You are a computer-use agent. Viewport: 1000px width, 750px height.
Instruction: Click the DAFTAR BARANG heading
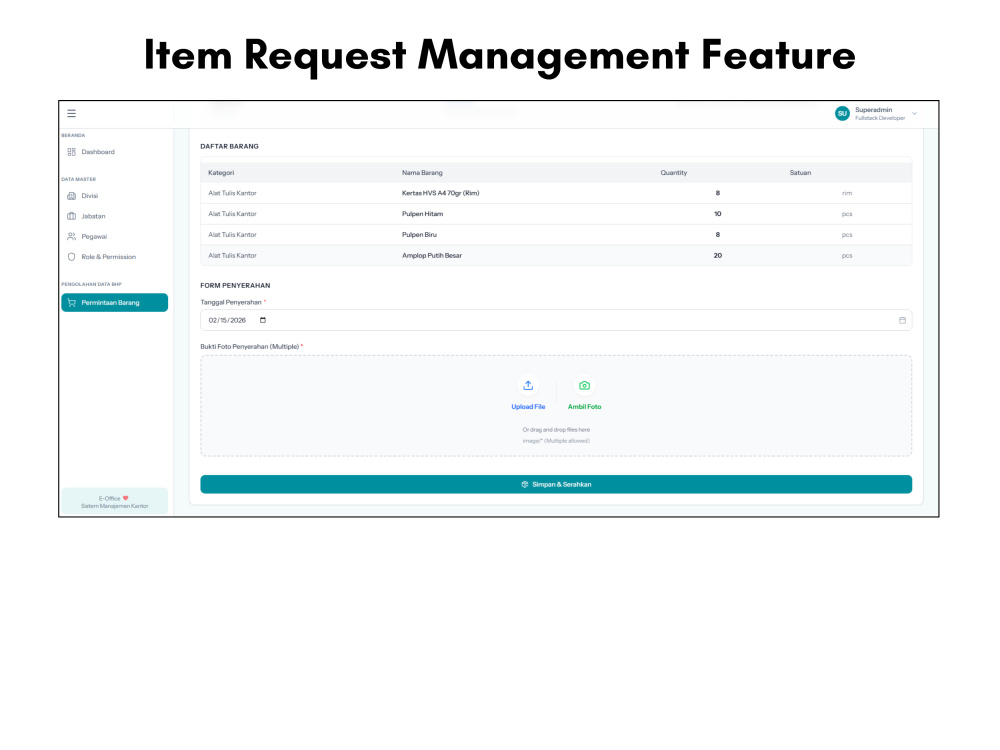230,147
